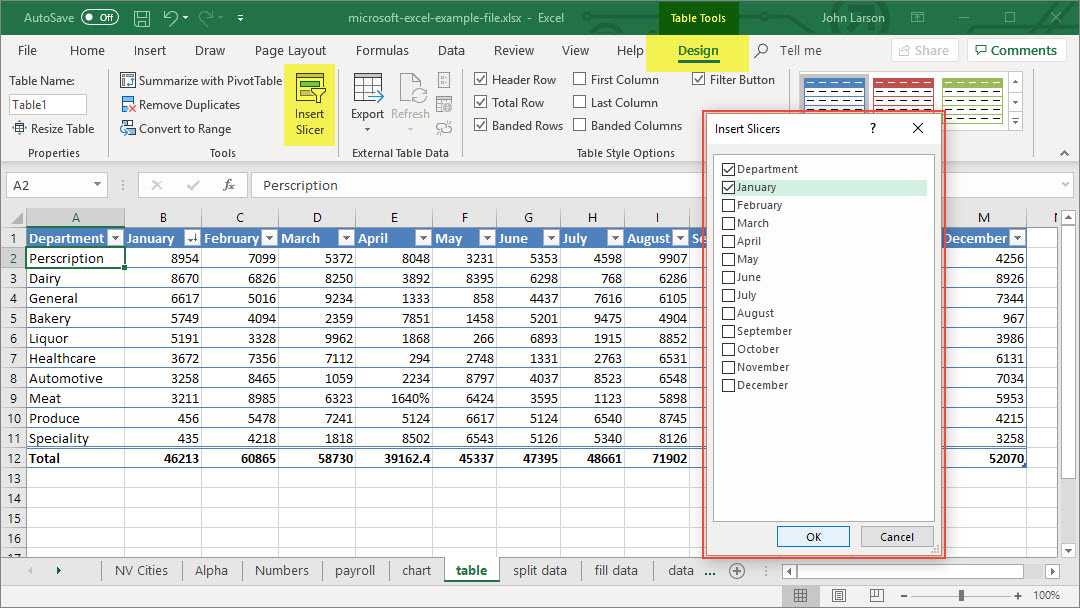Click the Undo arrow icon
The width and height of the screenshot is (1080, 608).
[x=171, y=18]
